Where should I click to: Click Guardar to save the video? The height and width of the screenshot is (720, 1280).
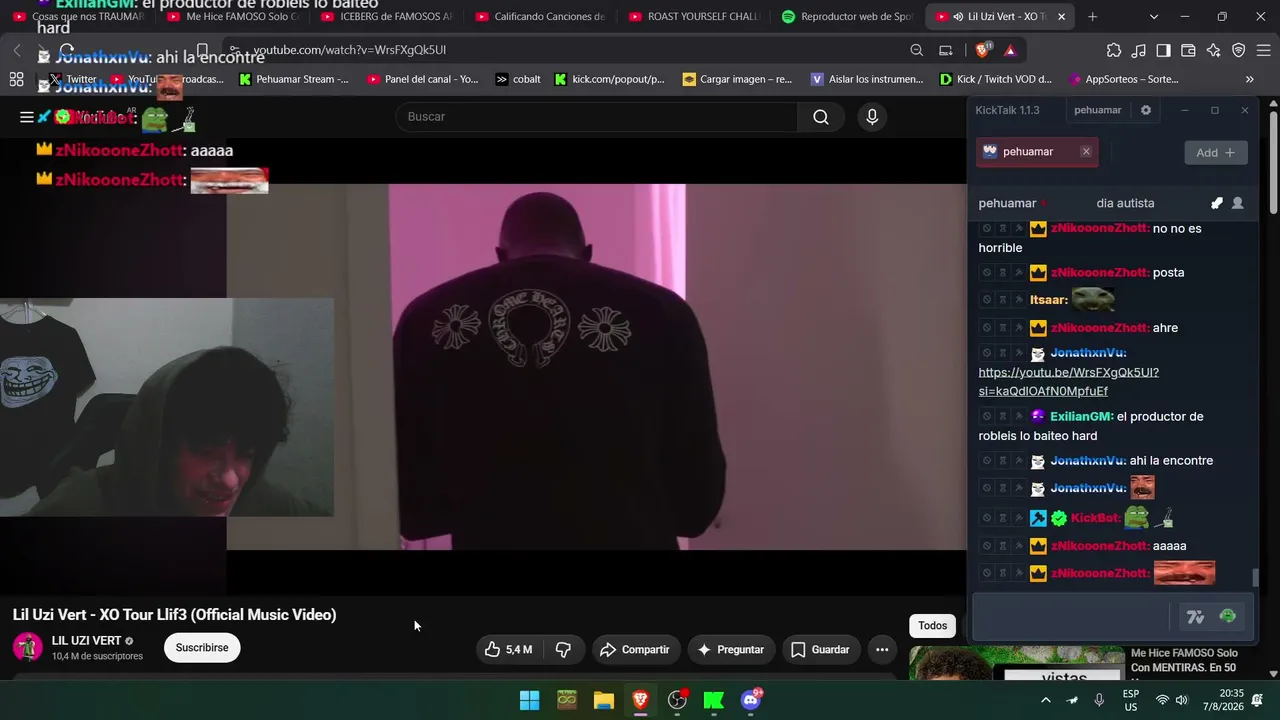tap(820, 650)
